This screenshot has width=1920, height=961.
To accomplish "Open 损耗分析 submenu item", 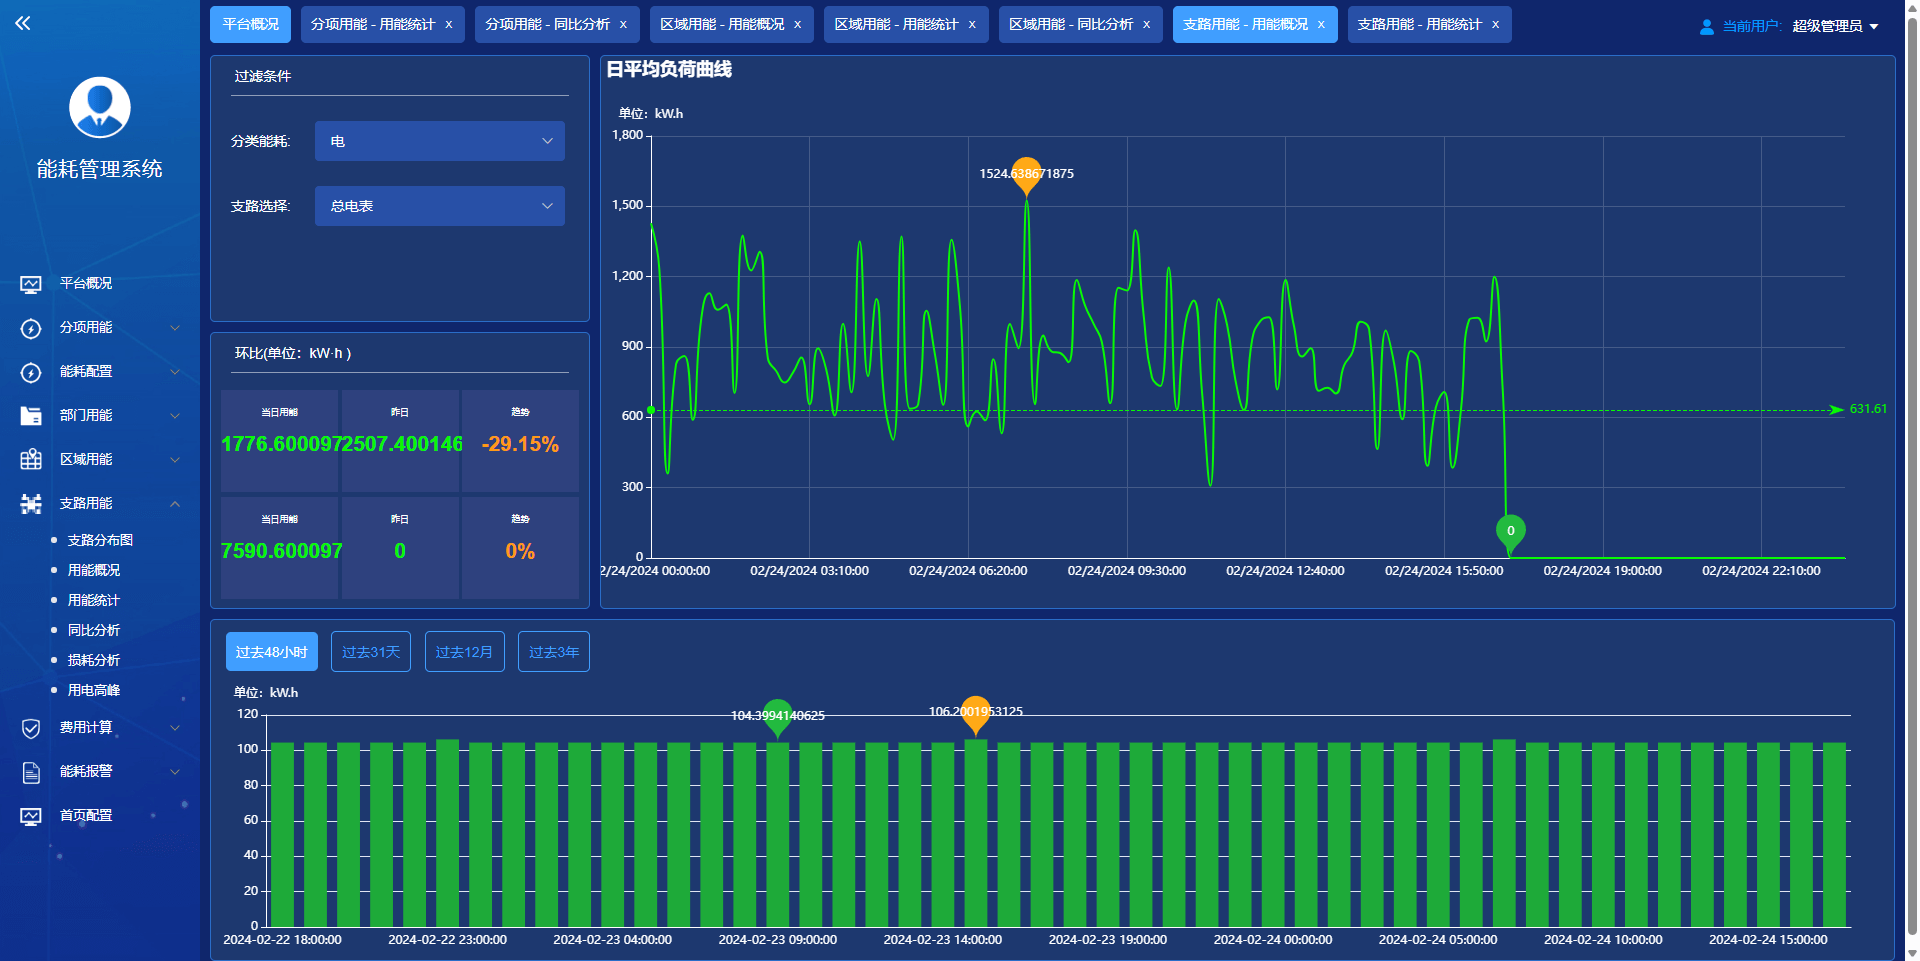I will (x=94, y=660).
